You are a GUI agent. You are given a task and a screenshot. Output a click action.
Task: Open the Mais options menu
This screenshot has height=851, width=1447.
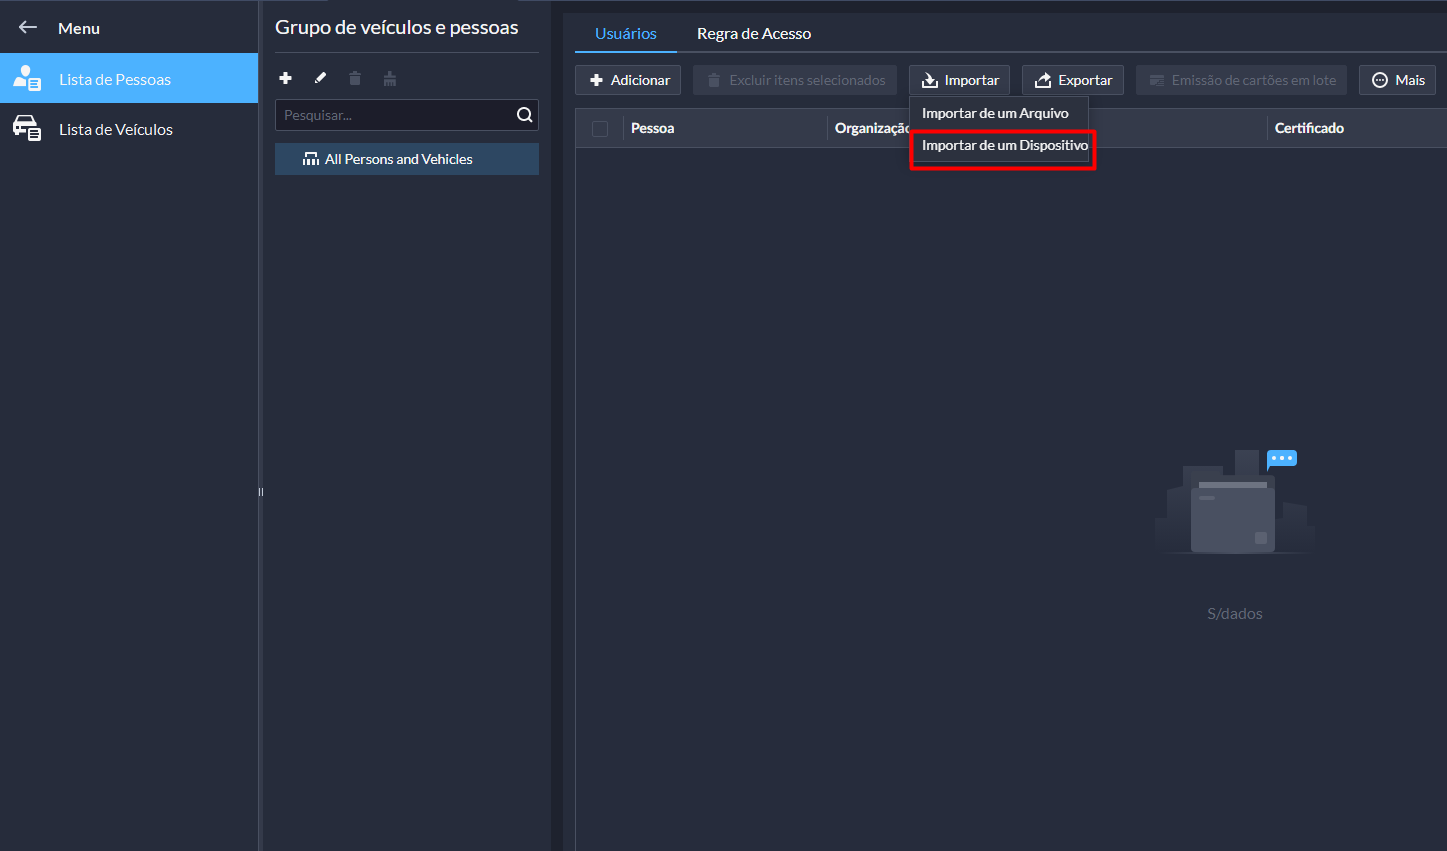[1397, 80]
